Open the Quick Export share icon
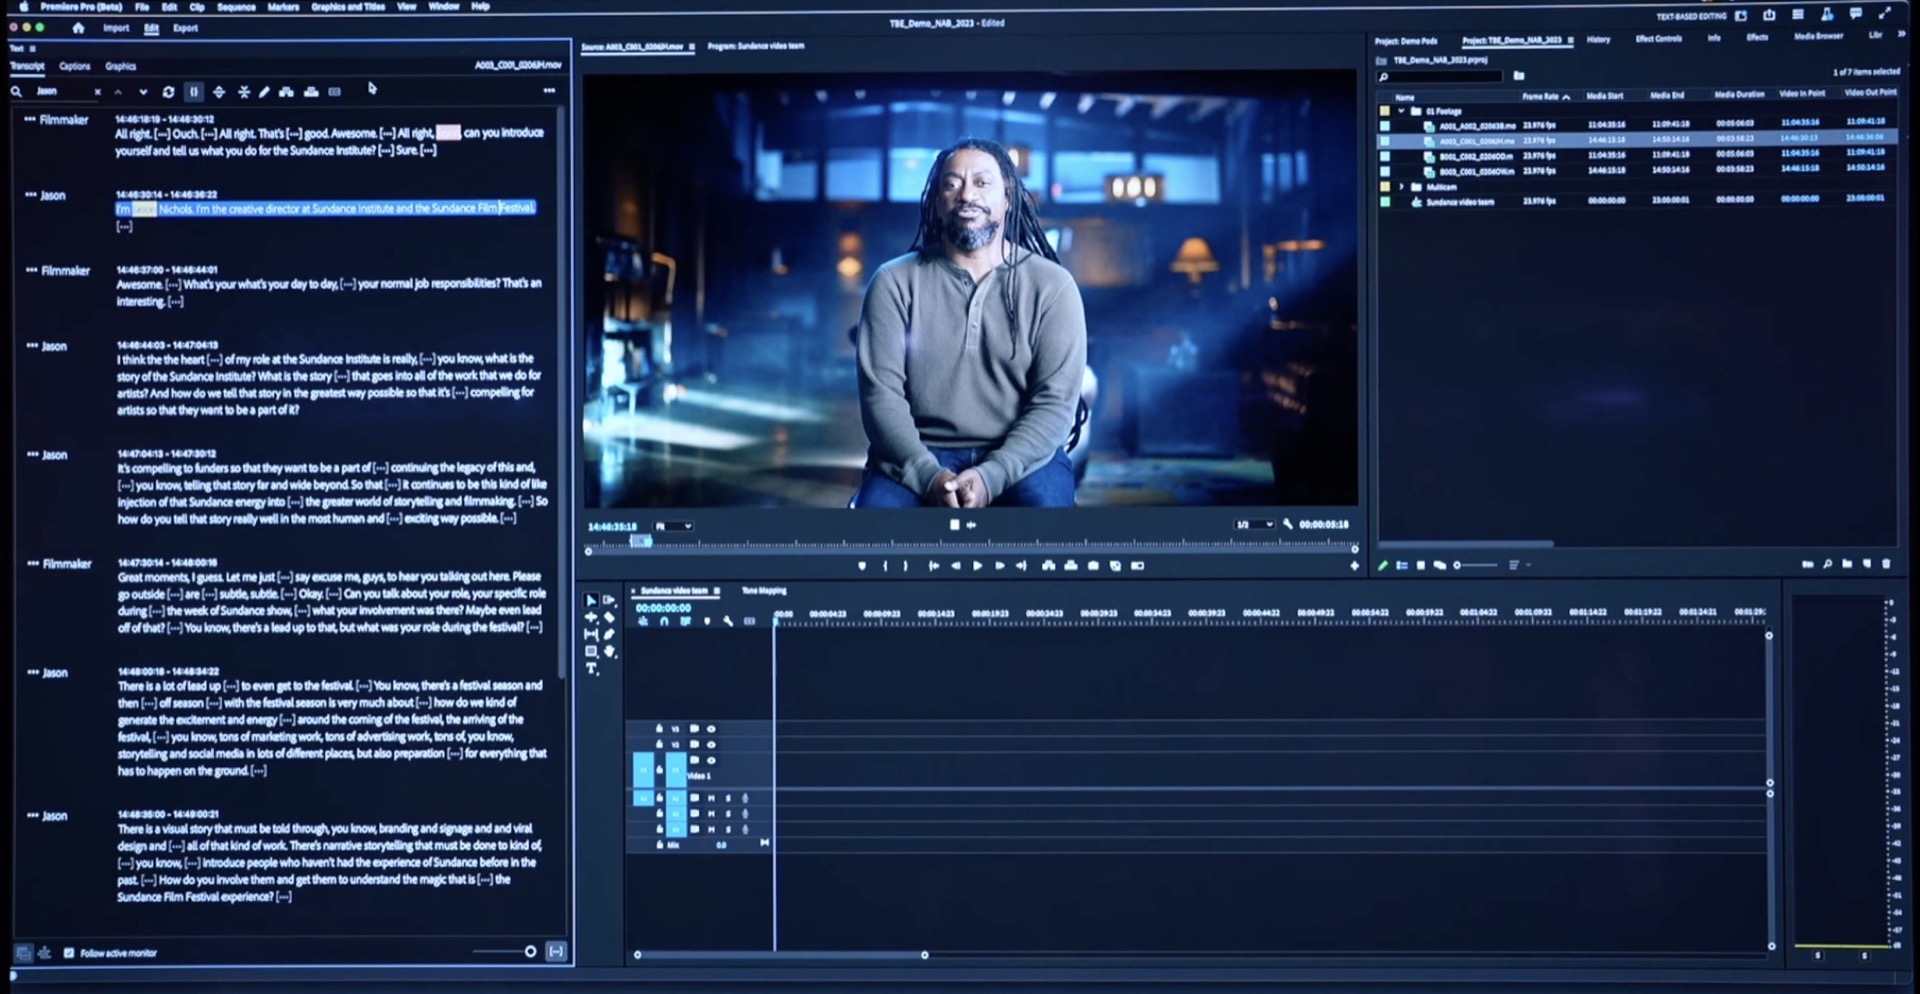 tap(1769, 15)
